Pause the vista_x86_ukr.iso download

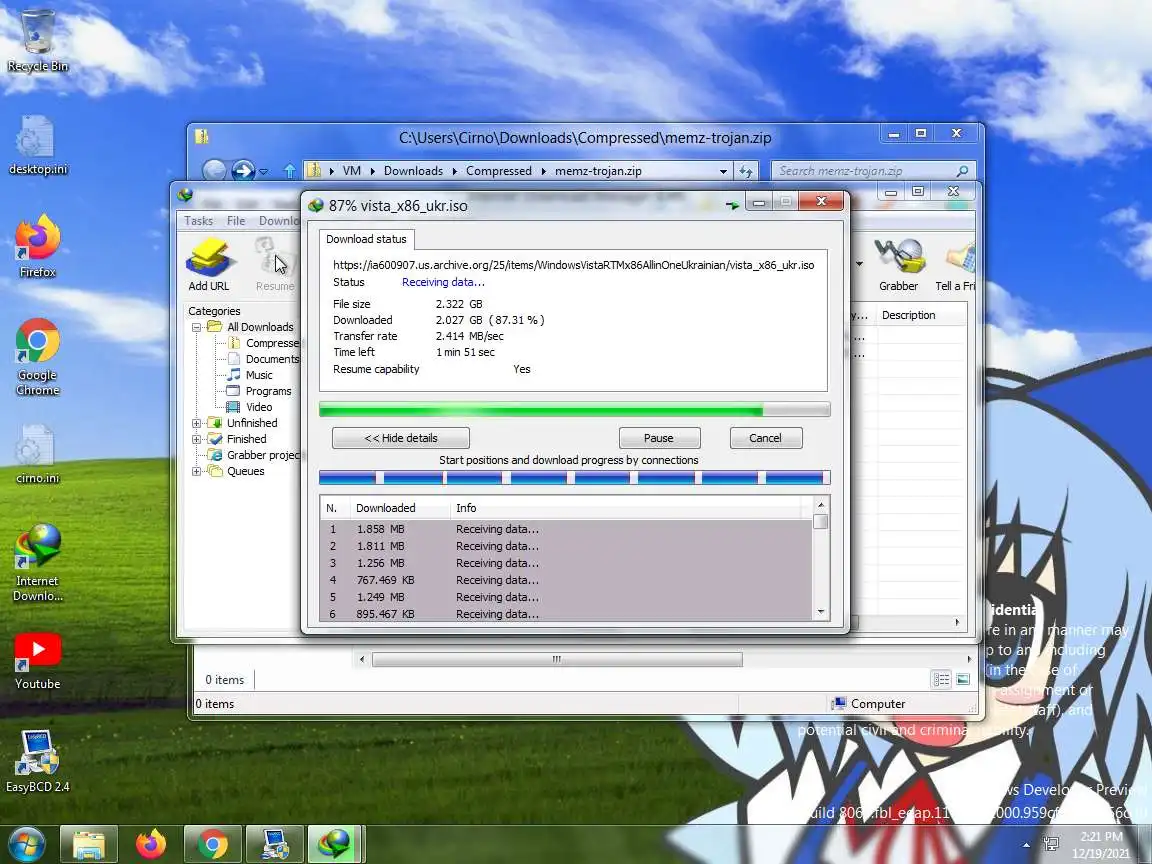(x=659, y=438)
